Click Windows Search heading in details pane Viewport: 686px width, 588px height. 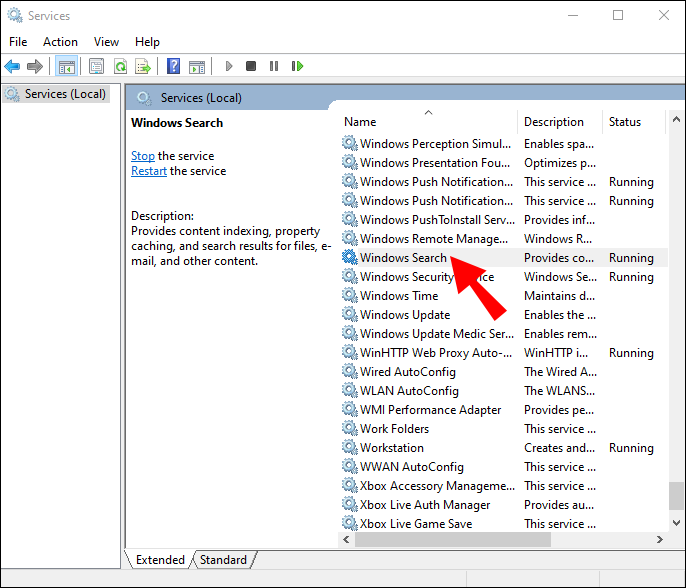pyautogui.click(x=177, y=122)
